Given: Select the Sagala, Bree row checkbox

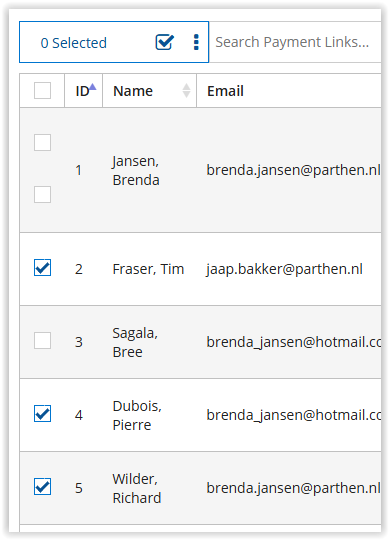Looking at the screenshot, I should [x=42, y=341].
